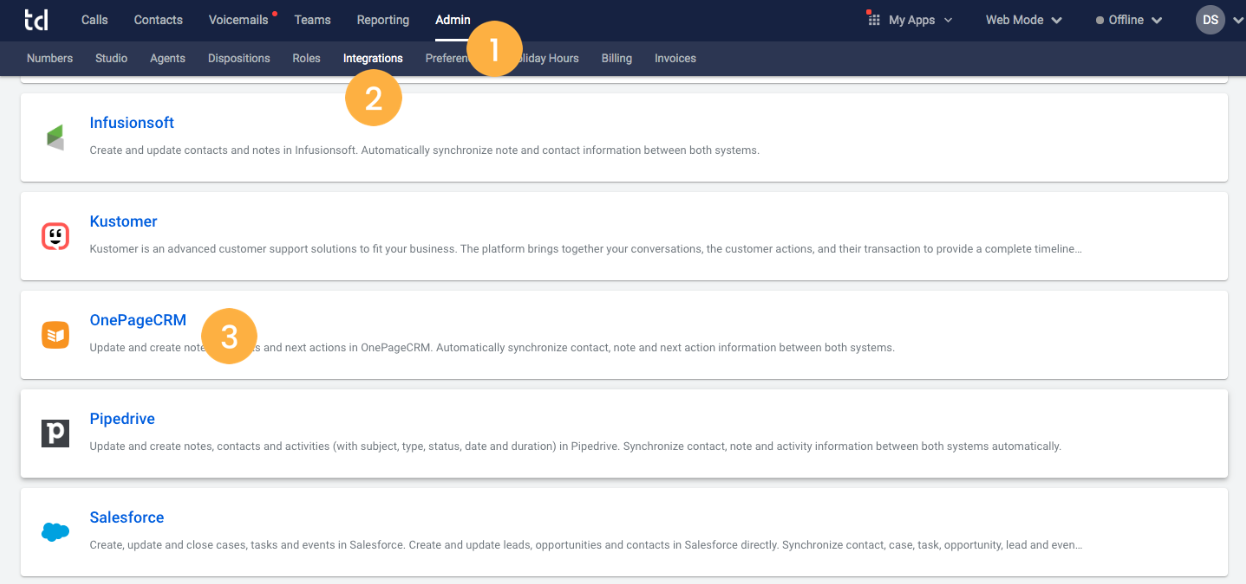Click the Kustomer description text
The width and height of the screenshot is (1246, 584).
(586, 249)
